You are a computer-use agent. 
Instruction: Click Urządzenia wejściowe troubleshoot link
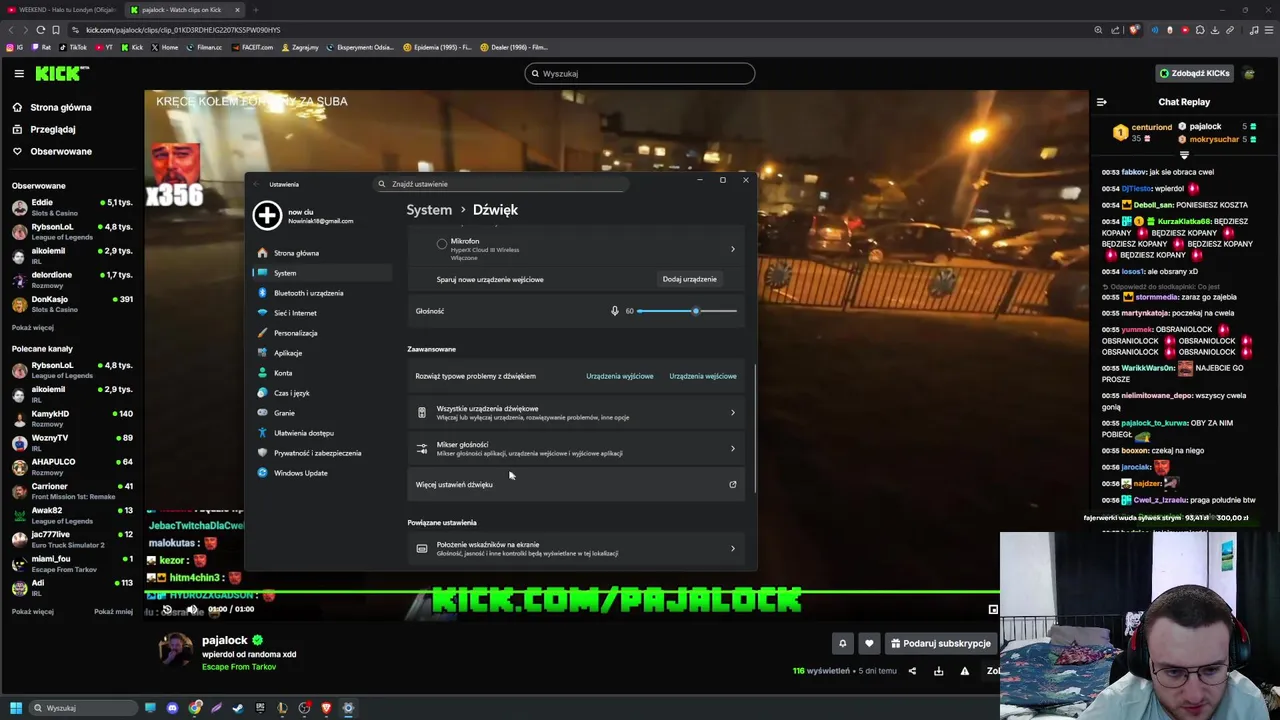(702, 376)
